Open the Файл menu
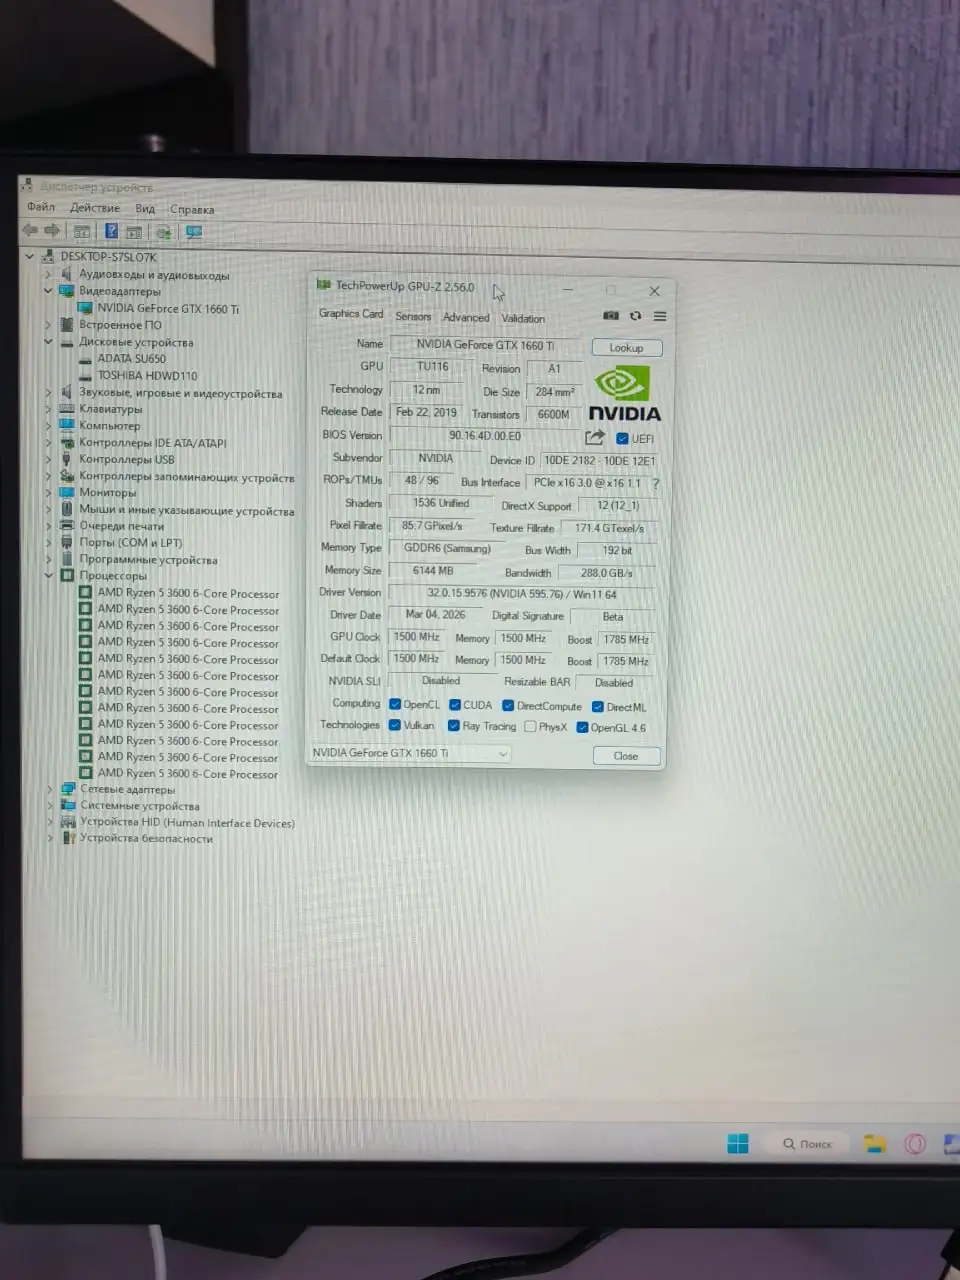Screen dimensions: 960x1280 click(x=41, y=207)
